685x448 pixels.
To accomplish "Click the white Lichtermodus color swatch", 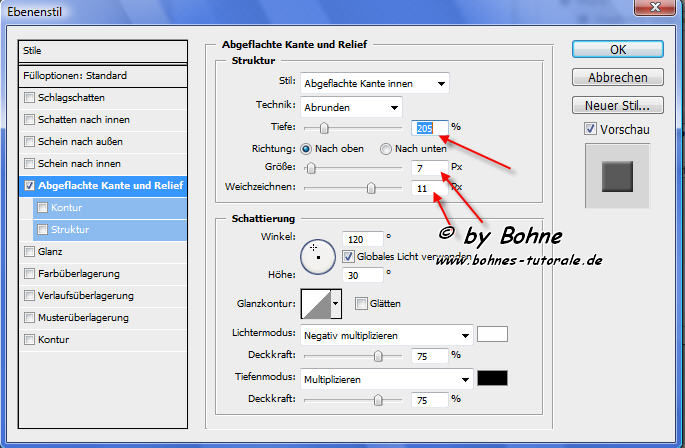I will [493, 334].
